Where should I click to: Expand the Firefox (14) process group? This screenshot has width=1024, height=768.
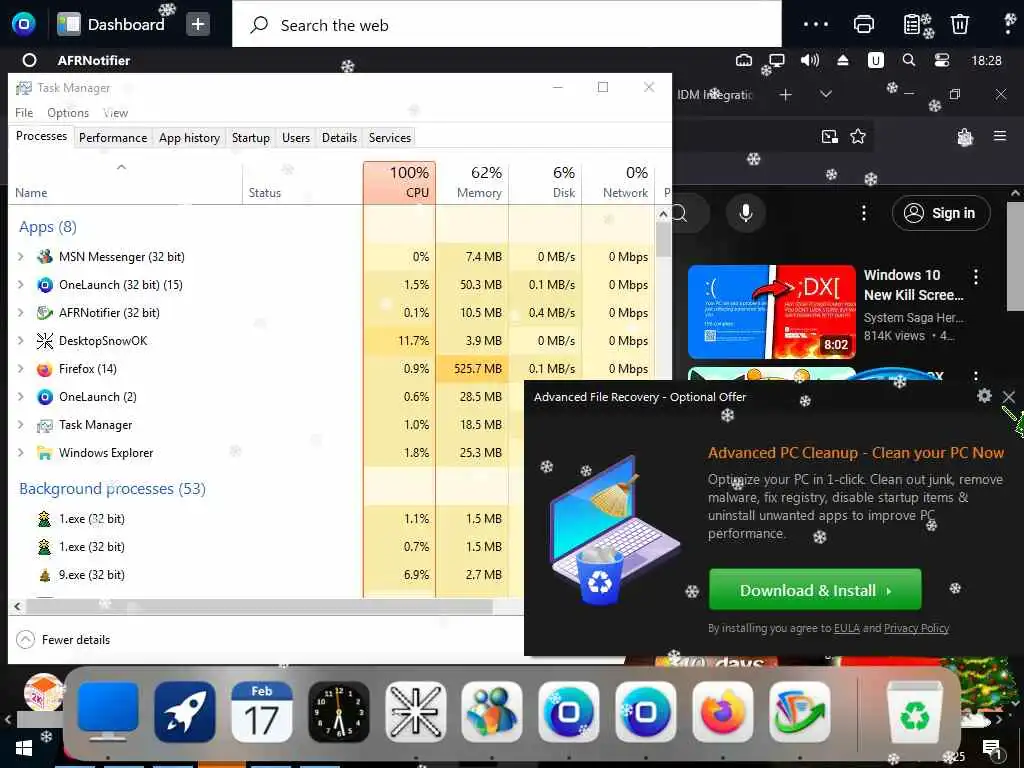pos(20,369)
